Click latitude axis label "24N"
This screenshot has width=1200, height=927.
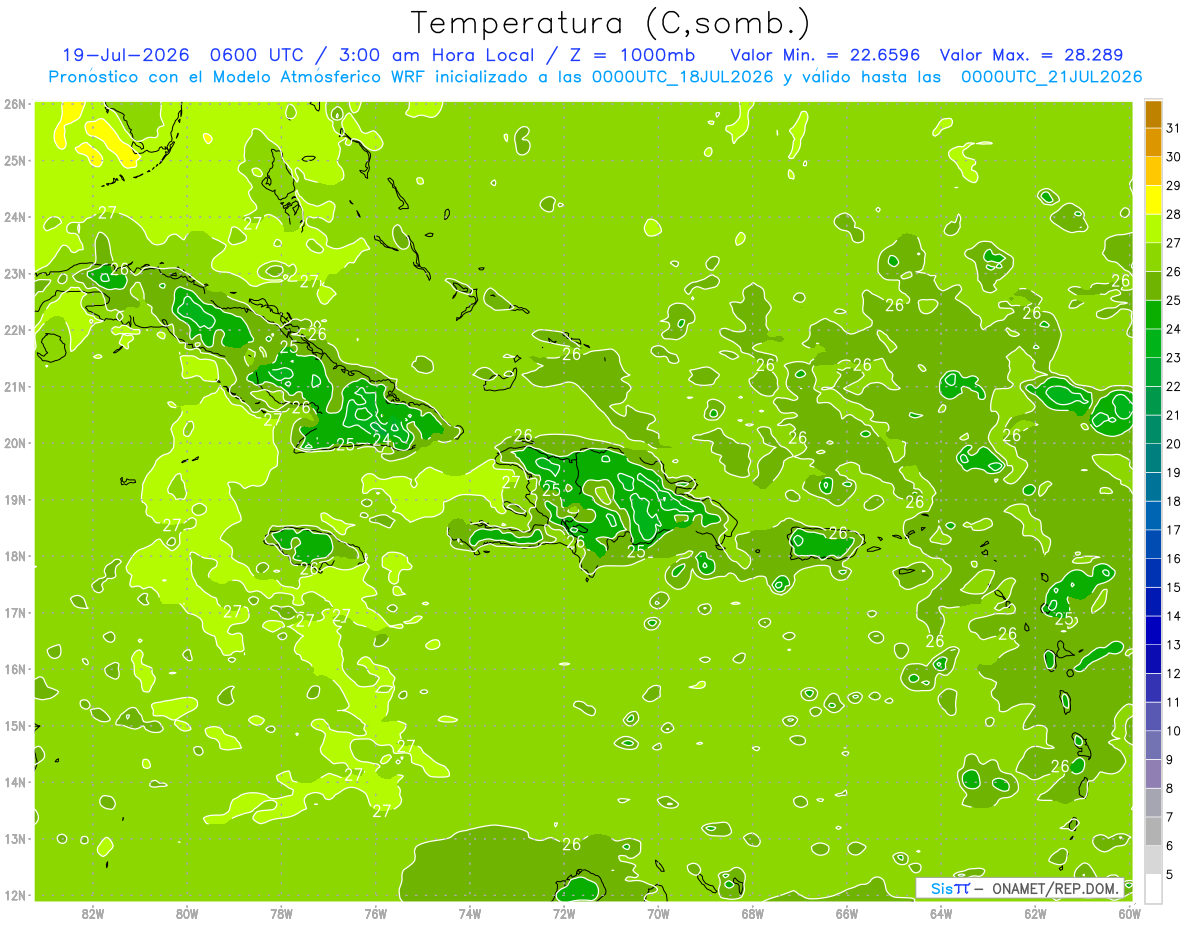[x=15, y=217]
